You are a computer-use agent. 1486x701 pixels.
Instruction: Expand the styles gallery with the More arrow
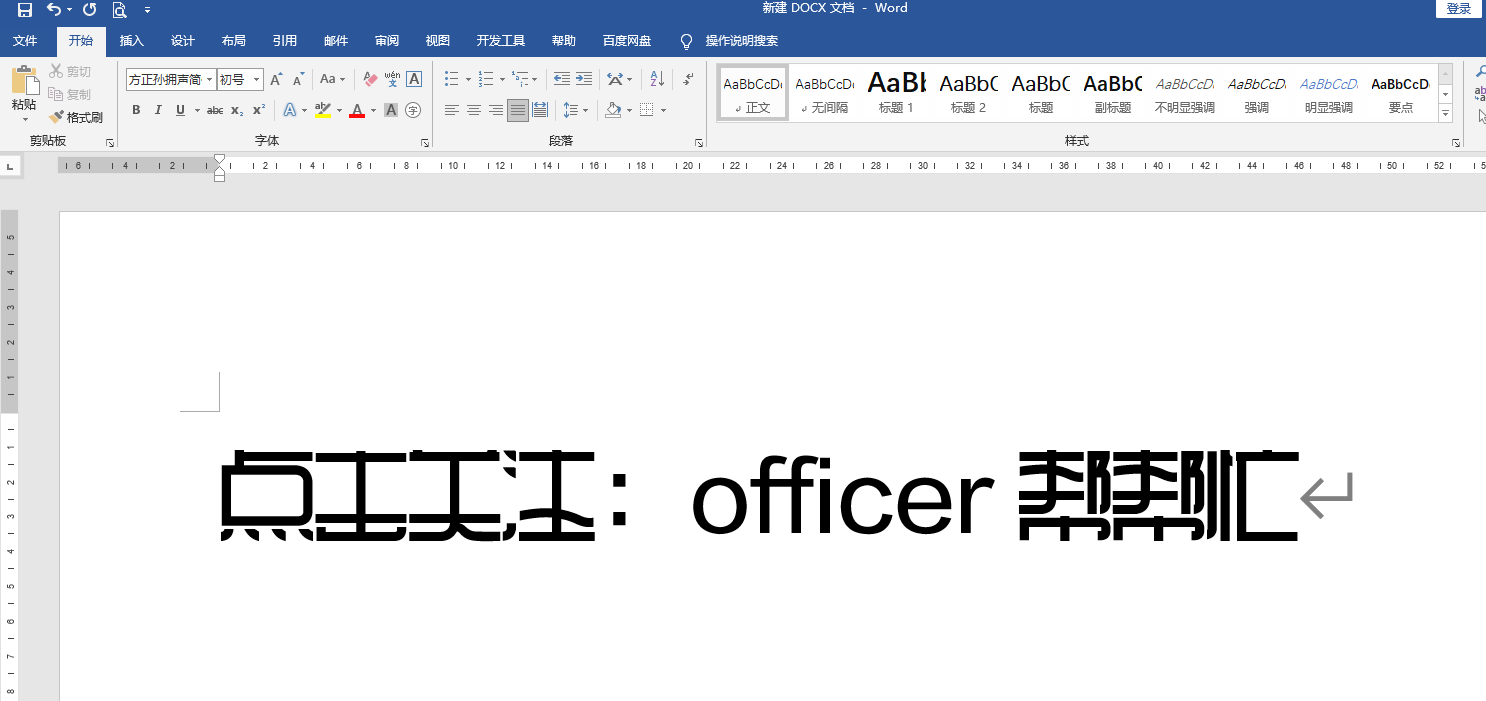[1445, 114]
